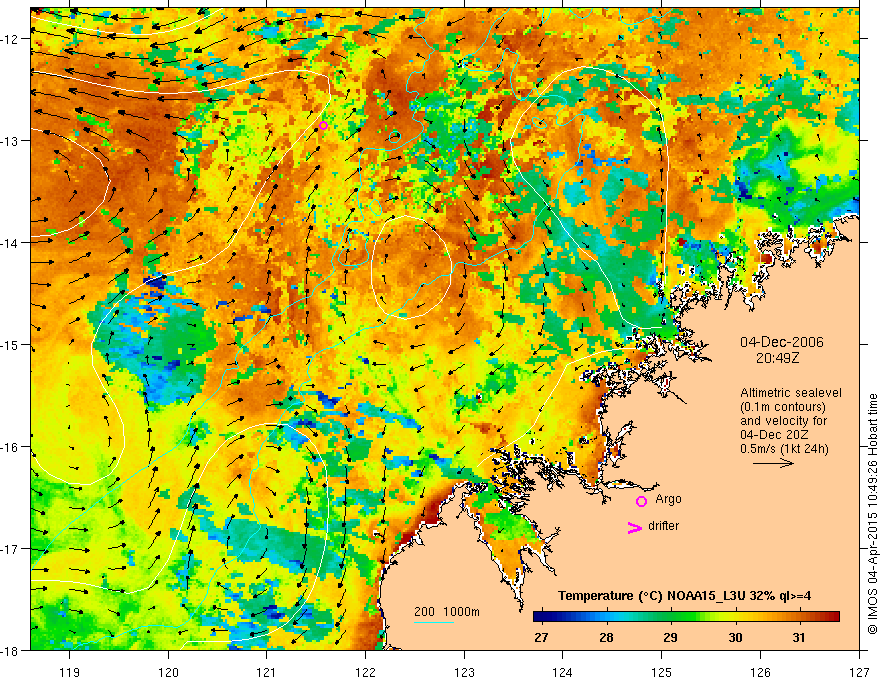
Task: Click the longitude axis label '123'
Action: [464, 672]
